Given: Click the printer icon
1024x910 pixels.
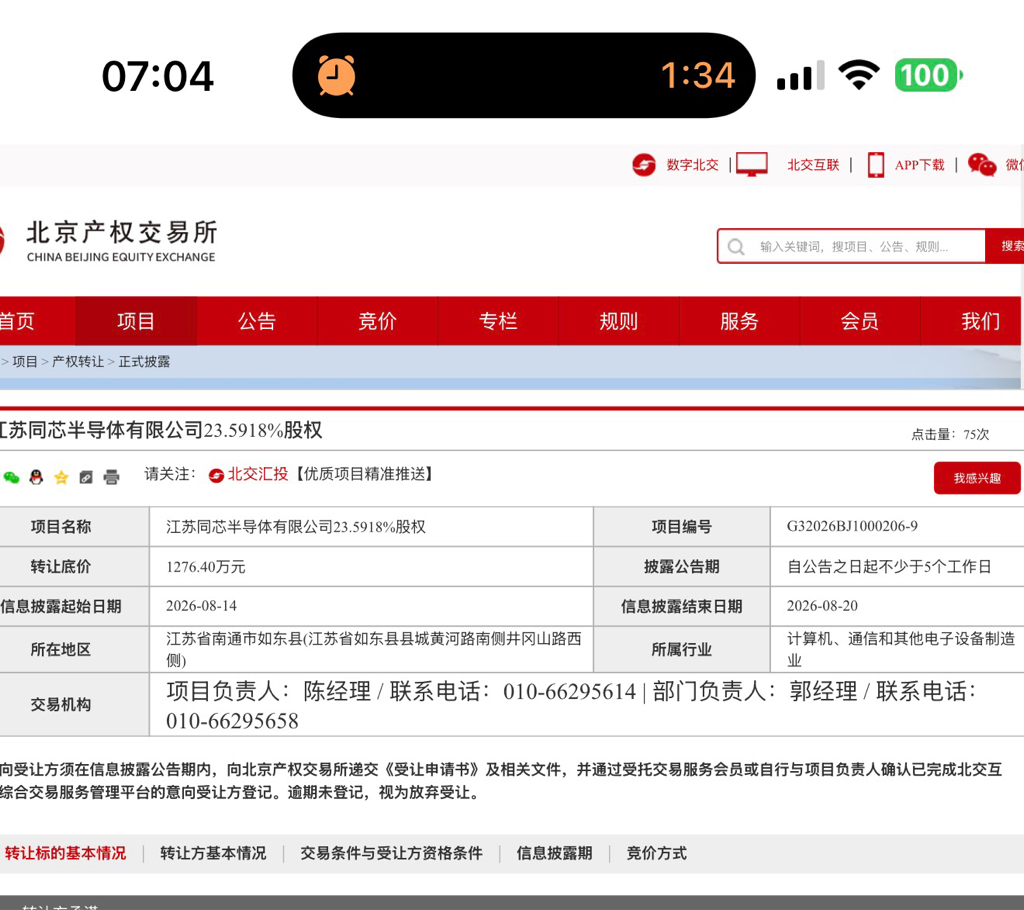Looking at the screenshot, I should coord(112,478).
